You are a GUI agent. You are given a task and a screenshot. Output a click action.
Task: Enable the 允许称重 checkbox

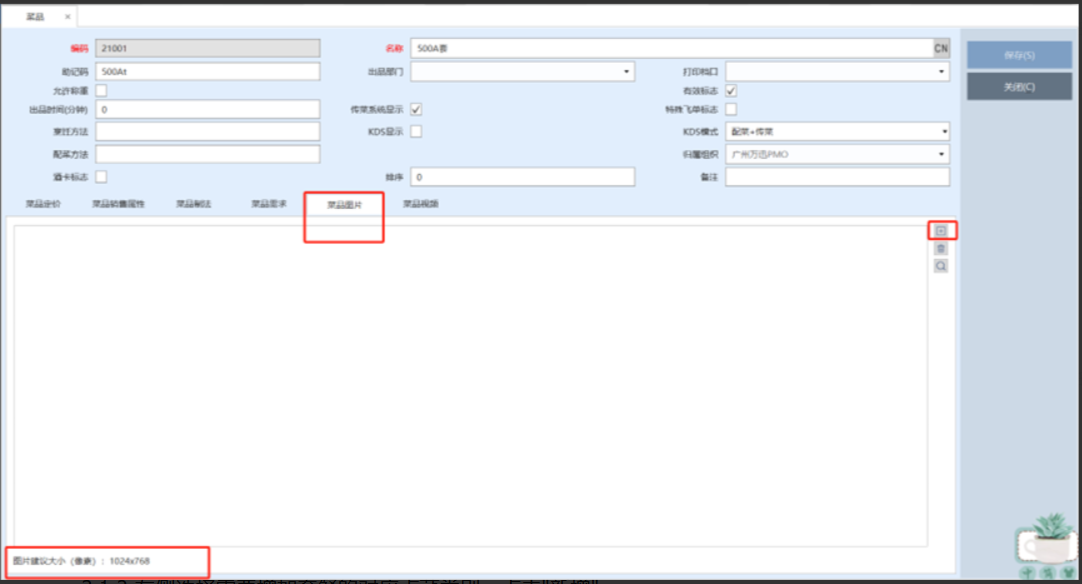(101, 91)
